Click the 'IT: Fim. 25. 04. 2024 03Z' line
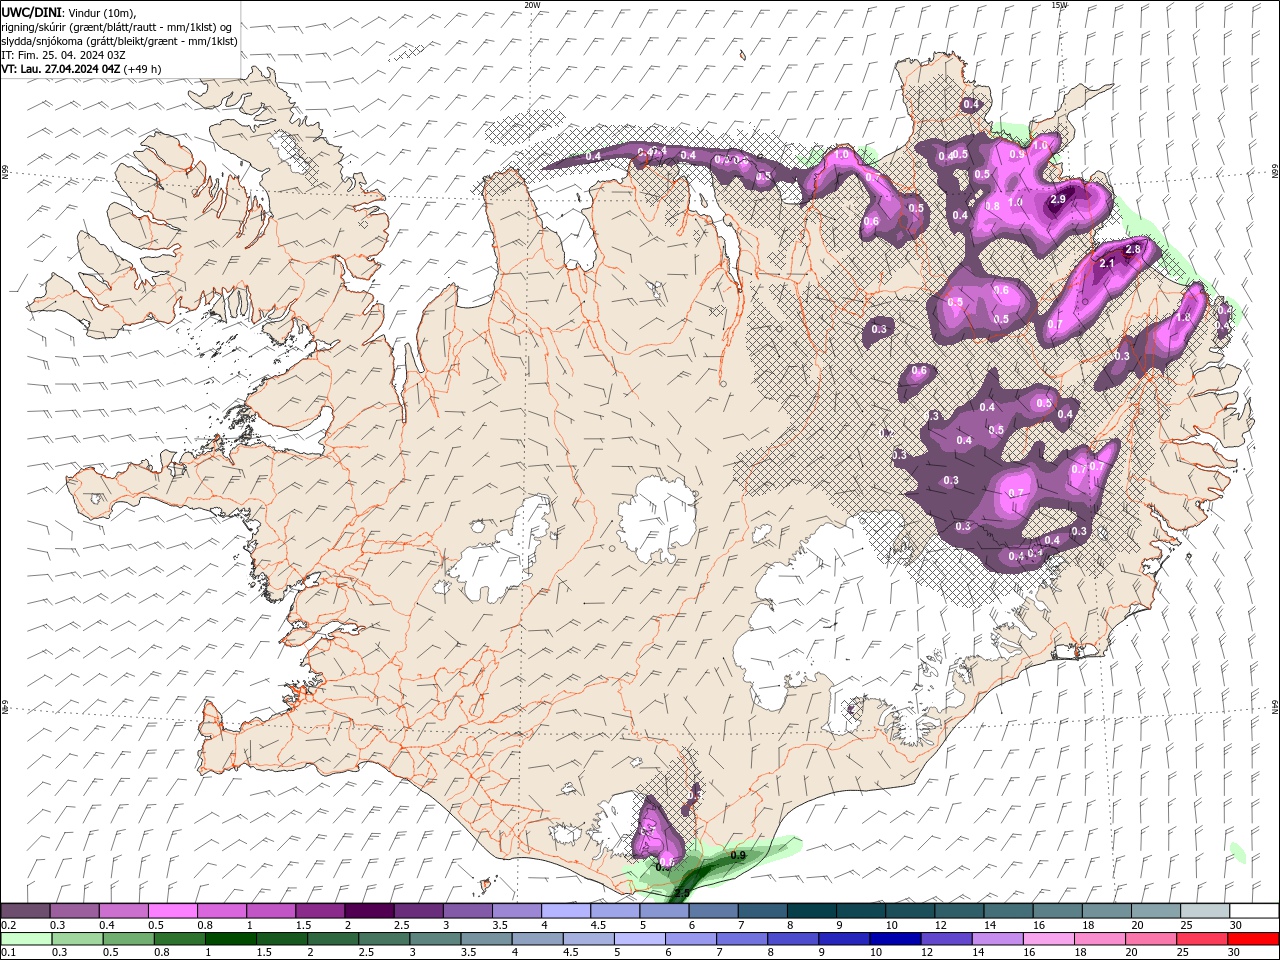The width and height of the screenshot is (1280, 960). (x=63, y=55)
